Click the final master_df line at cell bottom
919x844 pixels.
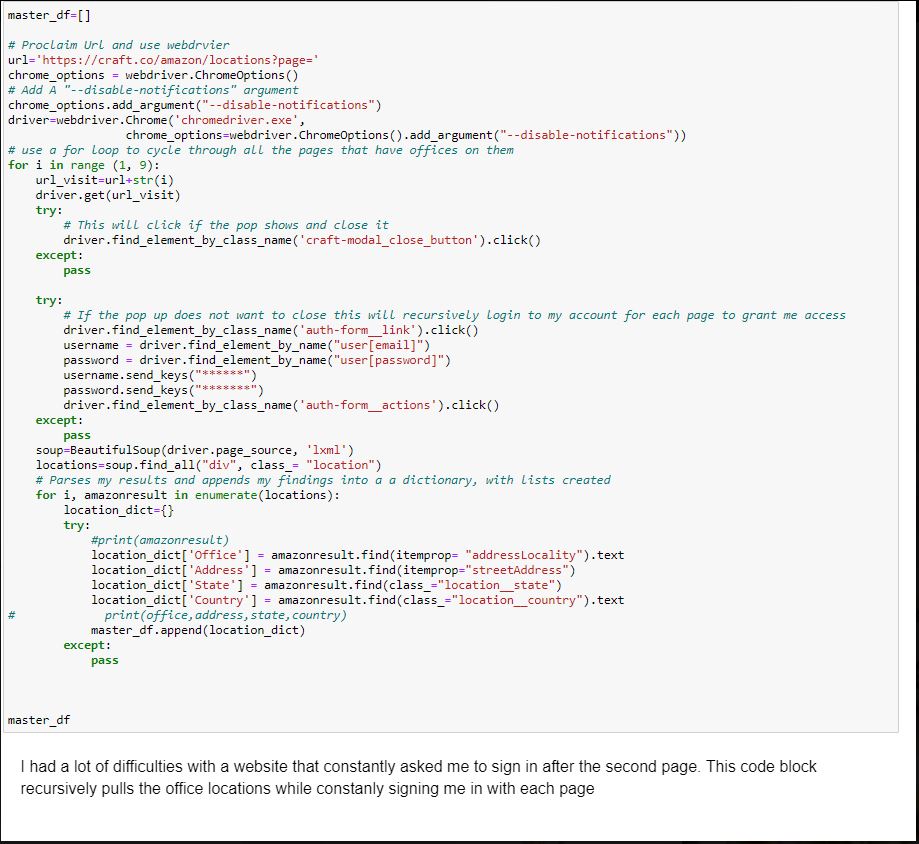[39, 720]
